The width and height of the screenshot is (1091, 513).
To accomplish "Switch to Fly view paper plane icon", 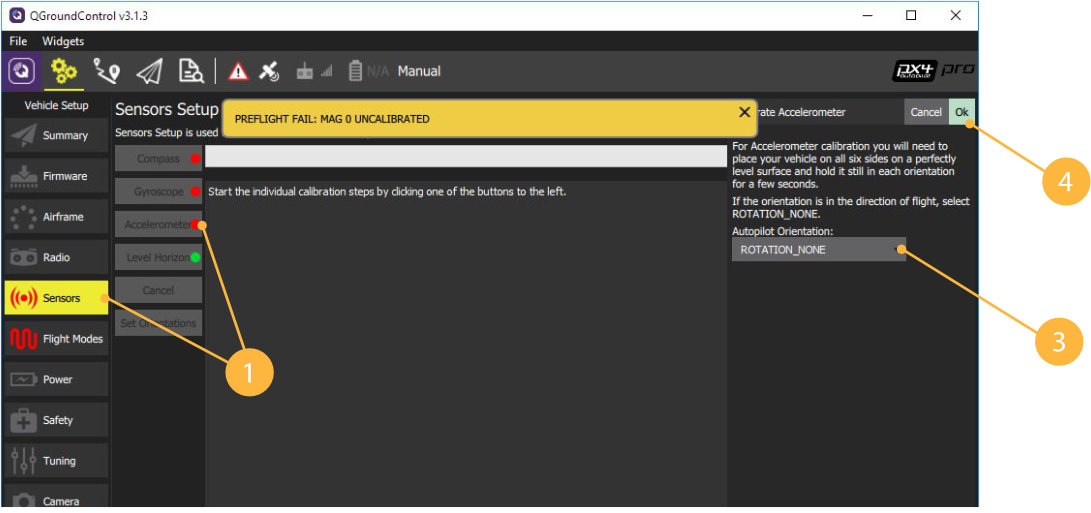I will click(x=149, y=72).
